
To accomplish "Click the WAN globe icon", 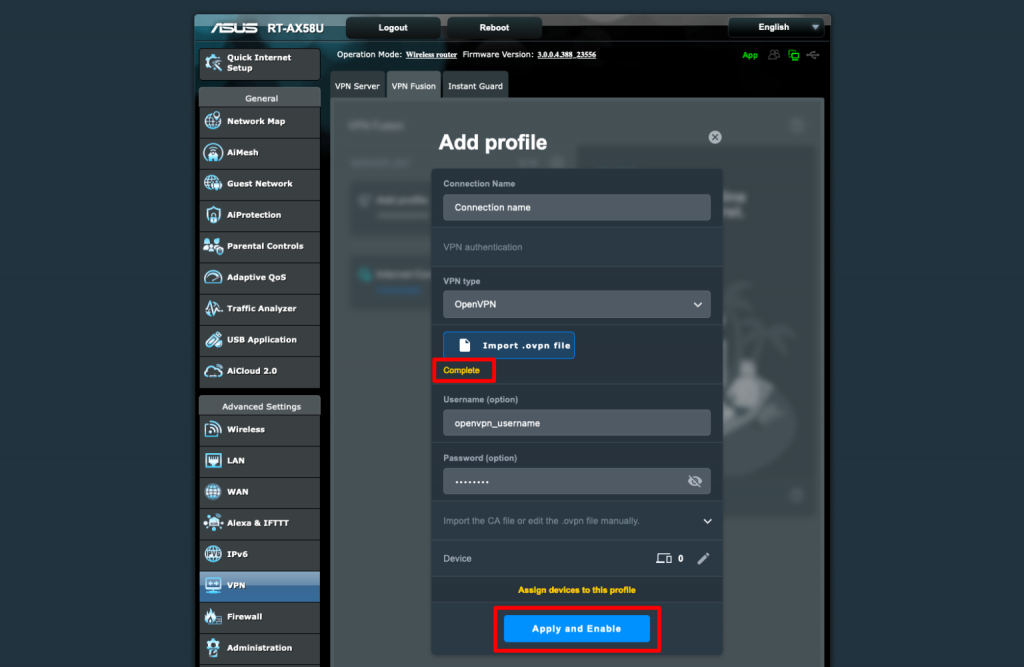I will 213,491.
